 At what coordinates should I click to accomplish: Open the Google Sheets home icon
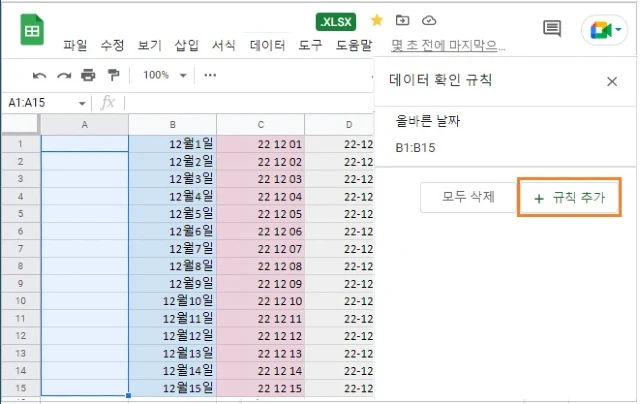click(x=32, y=30)
